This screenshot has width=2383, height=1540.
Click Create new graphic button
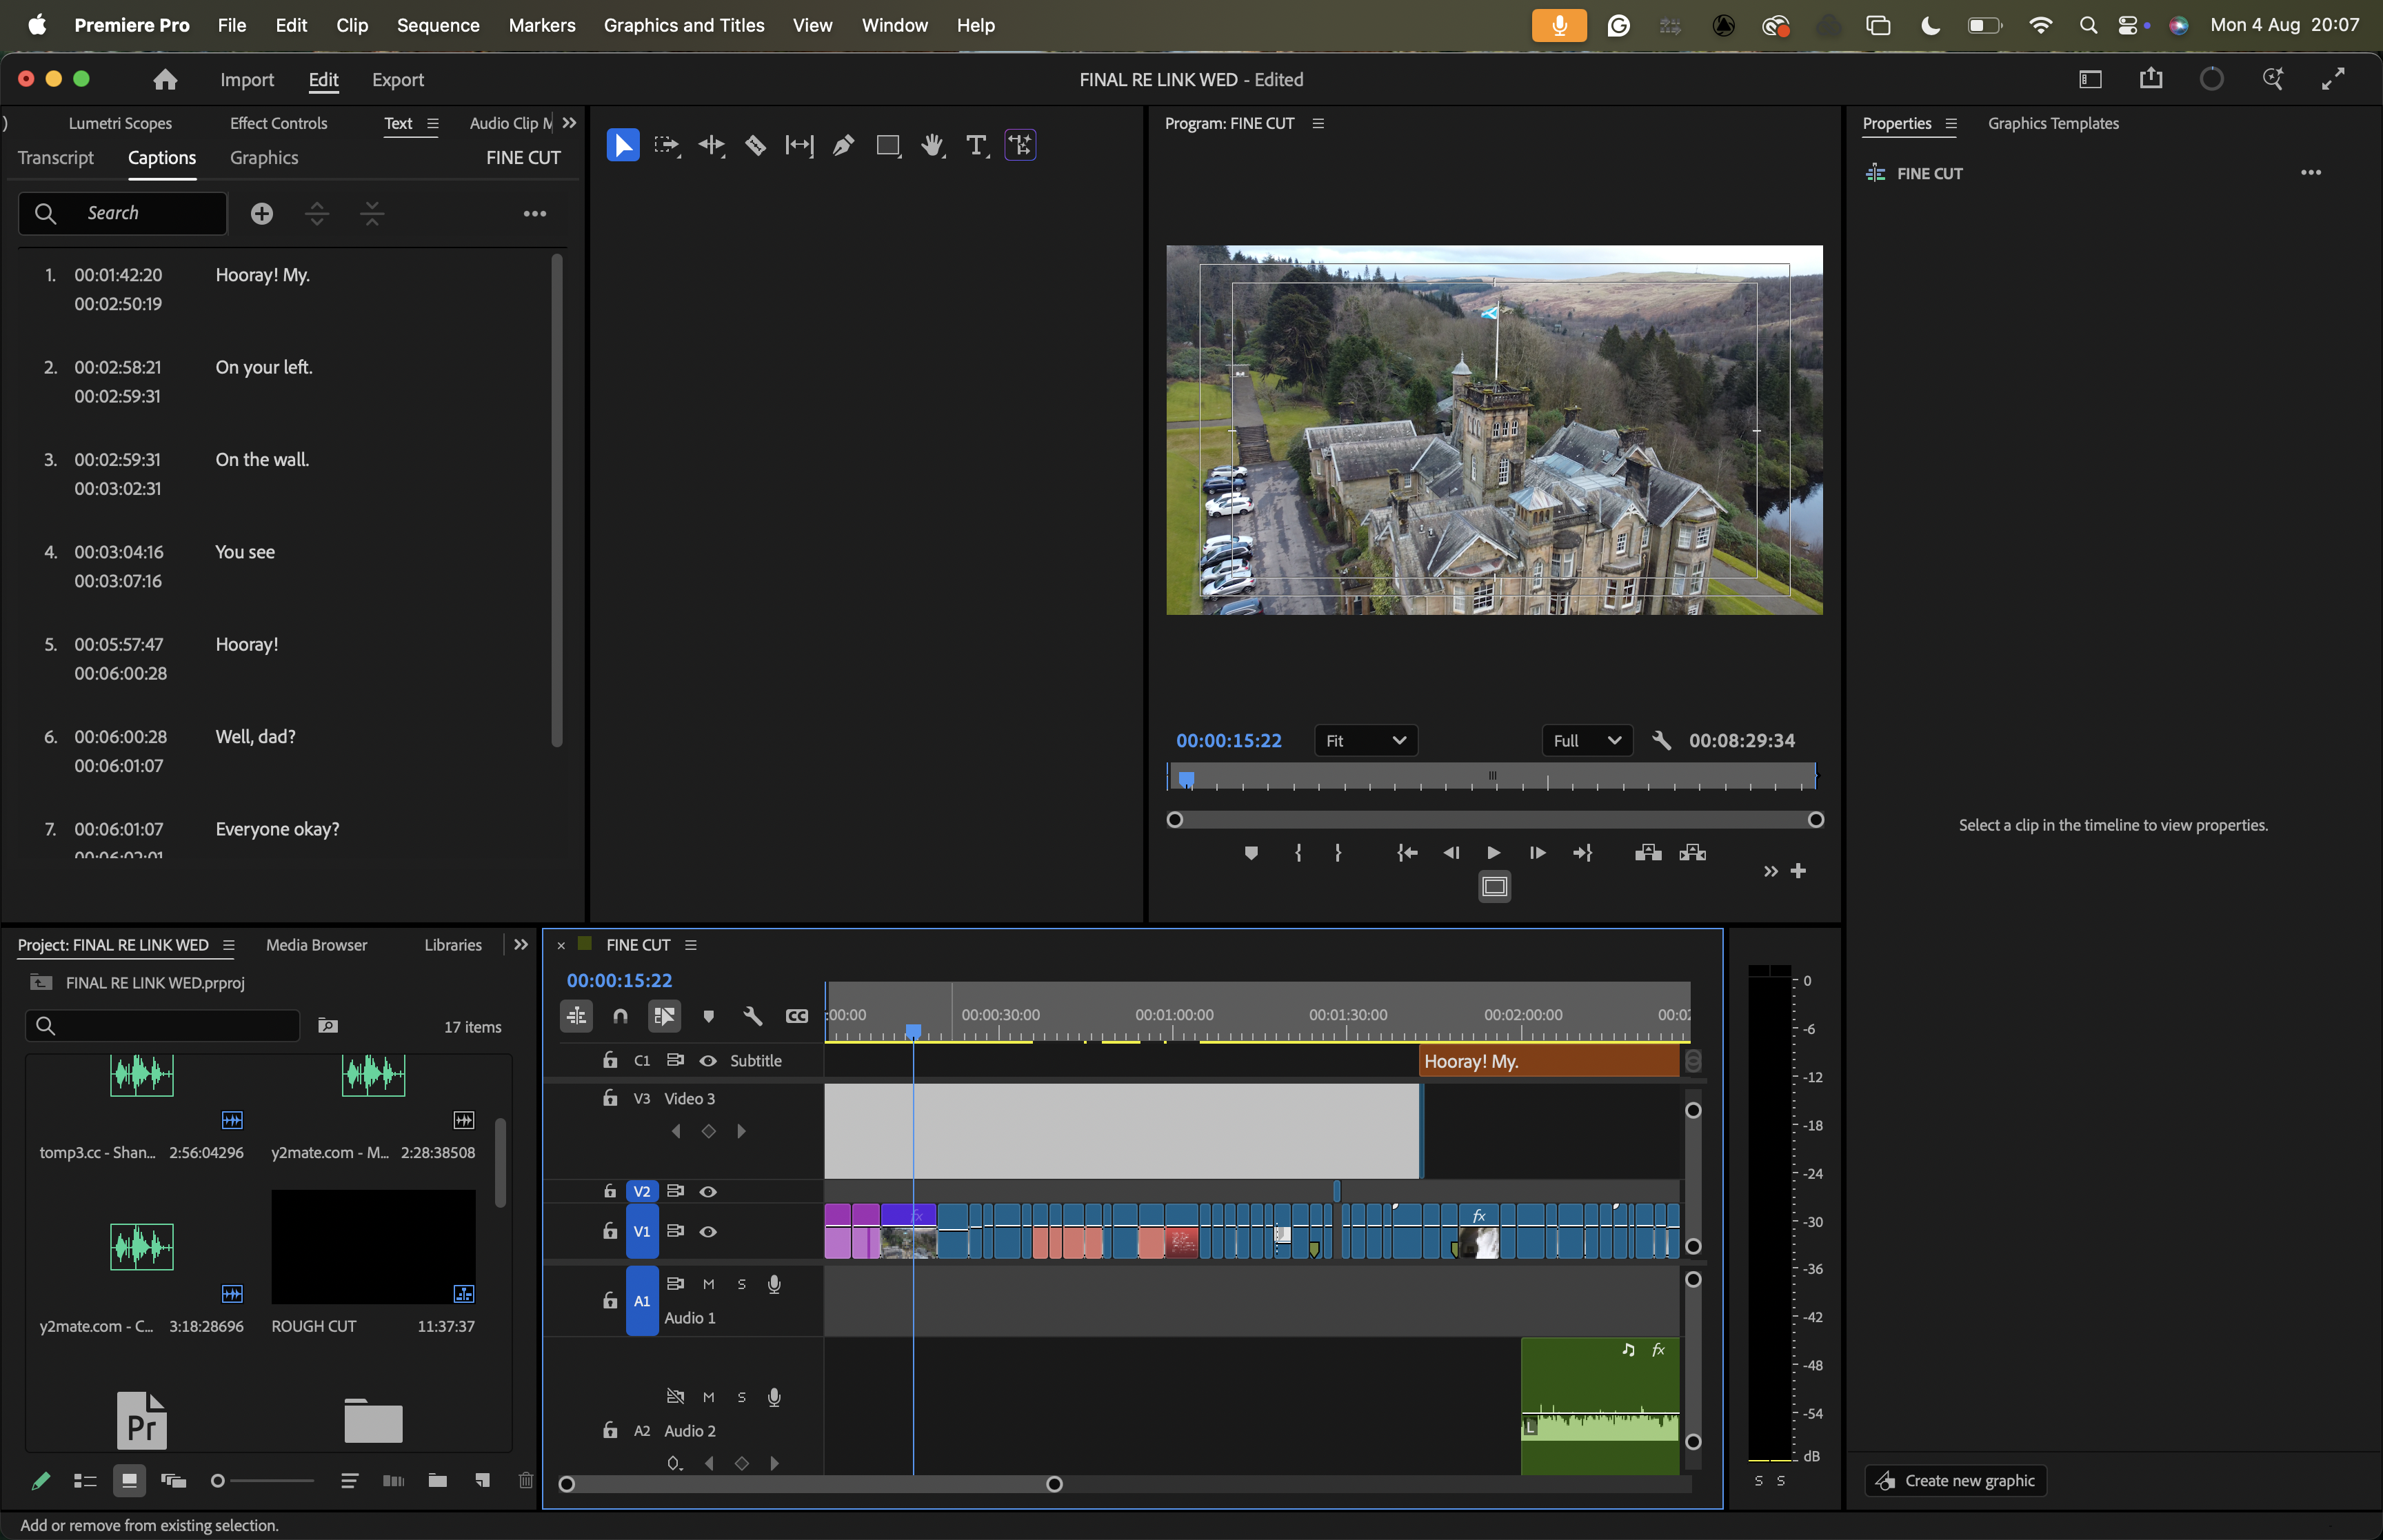[x=1955, y=1481]
